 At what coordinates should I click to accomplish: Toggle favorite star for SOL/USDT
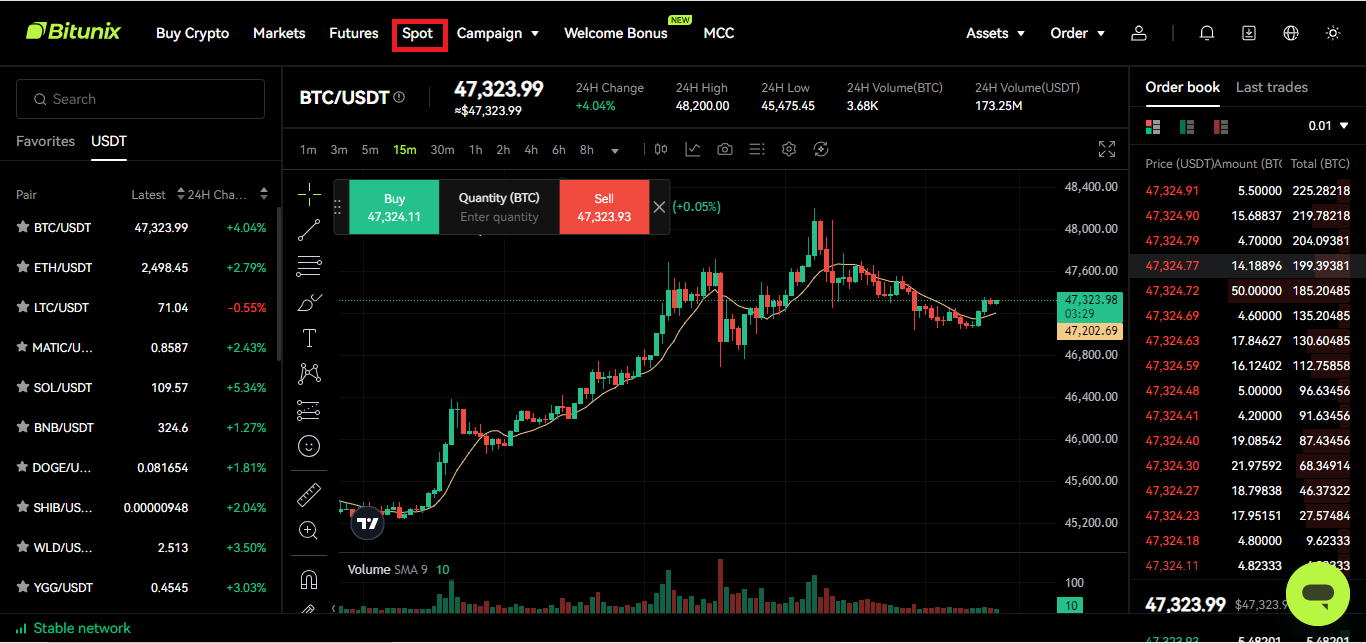pos(22,387)
